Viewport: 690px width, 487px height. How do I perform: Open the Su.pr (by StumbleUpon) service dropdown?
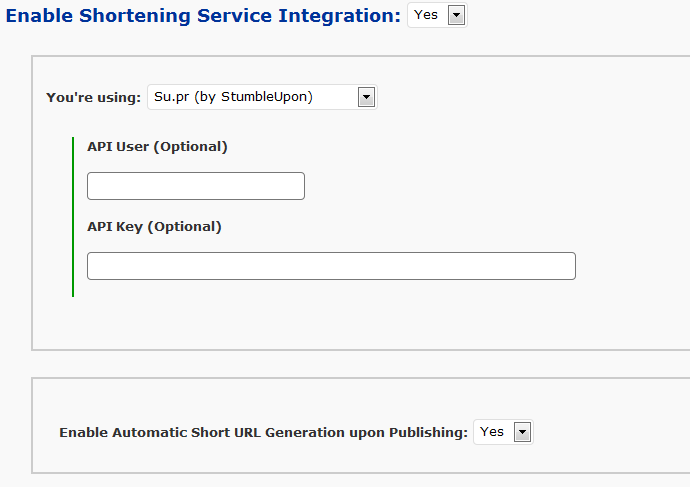click(262, 97)
